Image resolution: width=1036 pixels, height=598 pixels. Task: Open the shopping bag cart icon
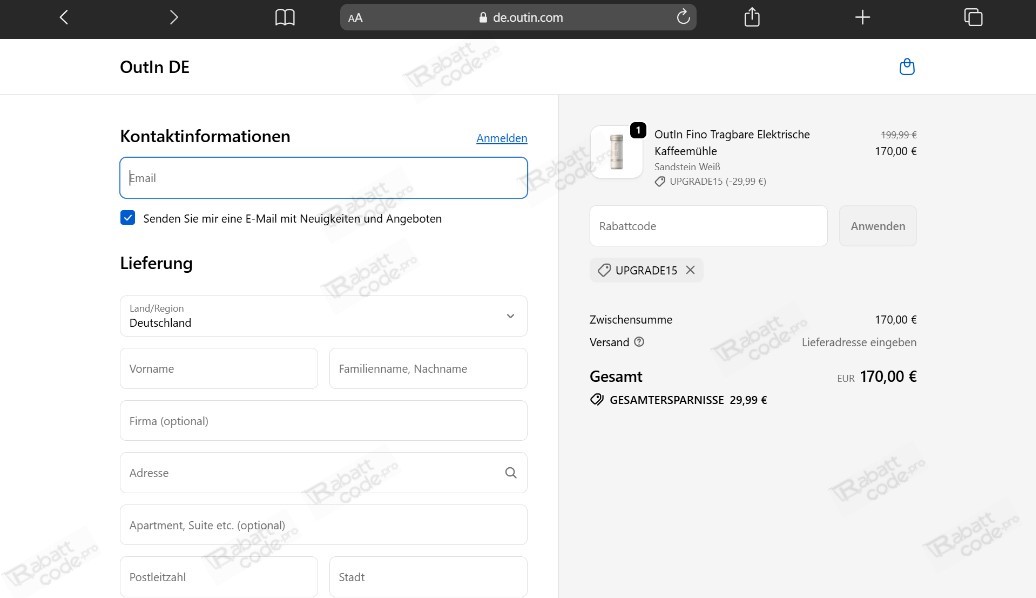point(907,67)
